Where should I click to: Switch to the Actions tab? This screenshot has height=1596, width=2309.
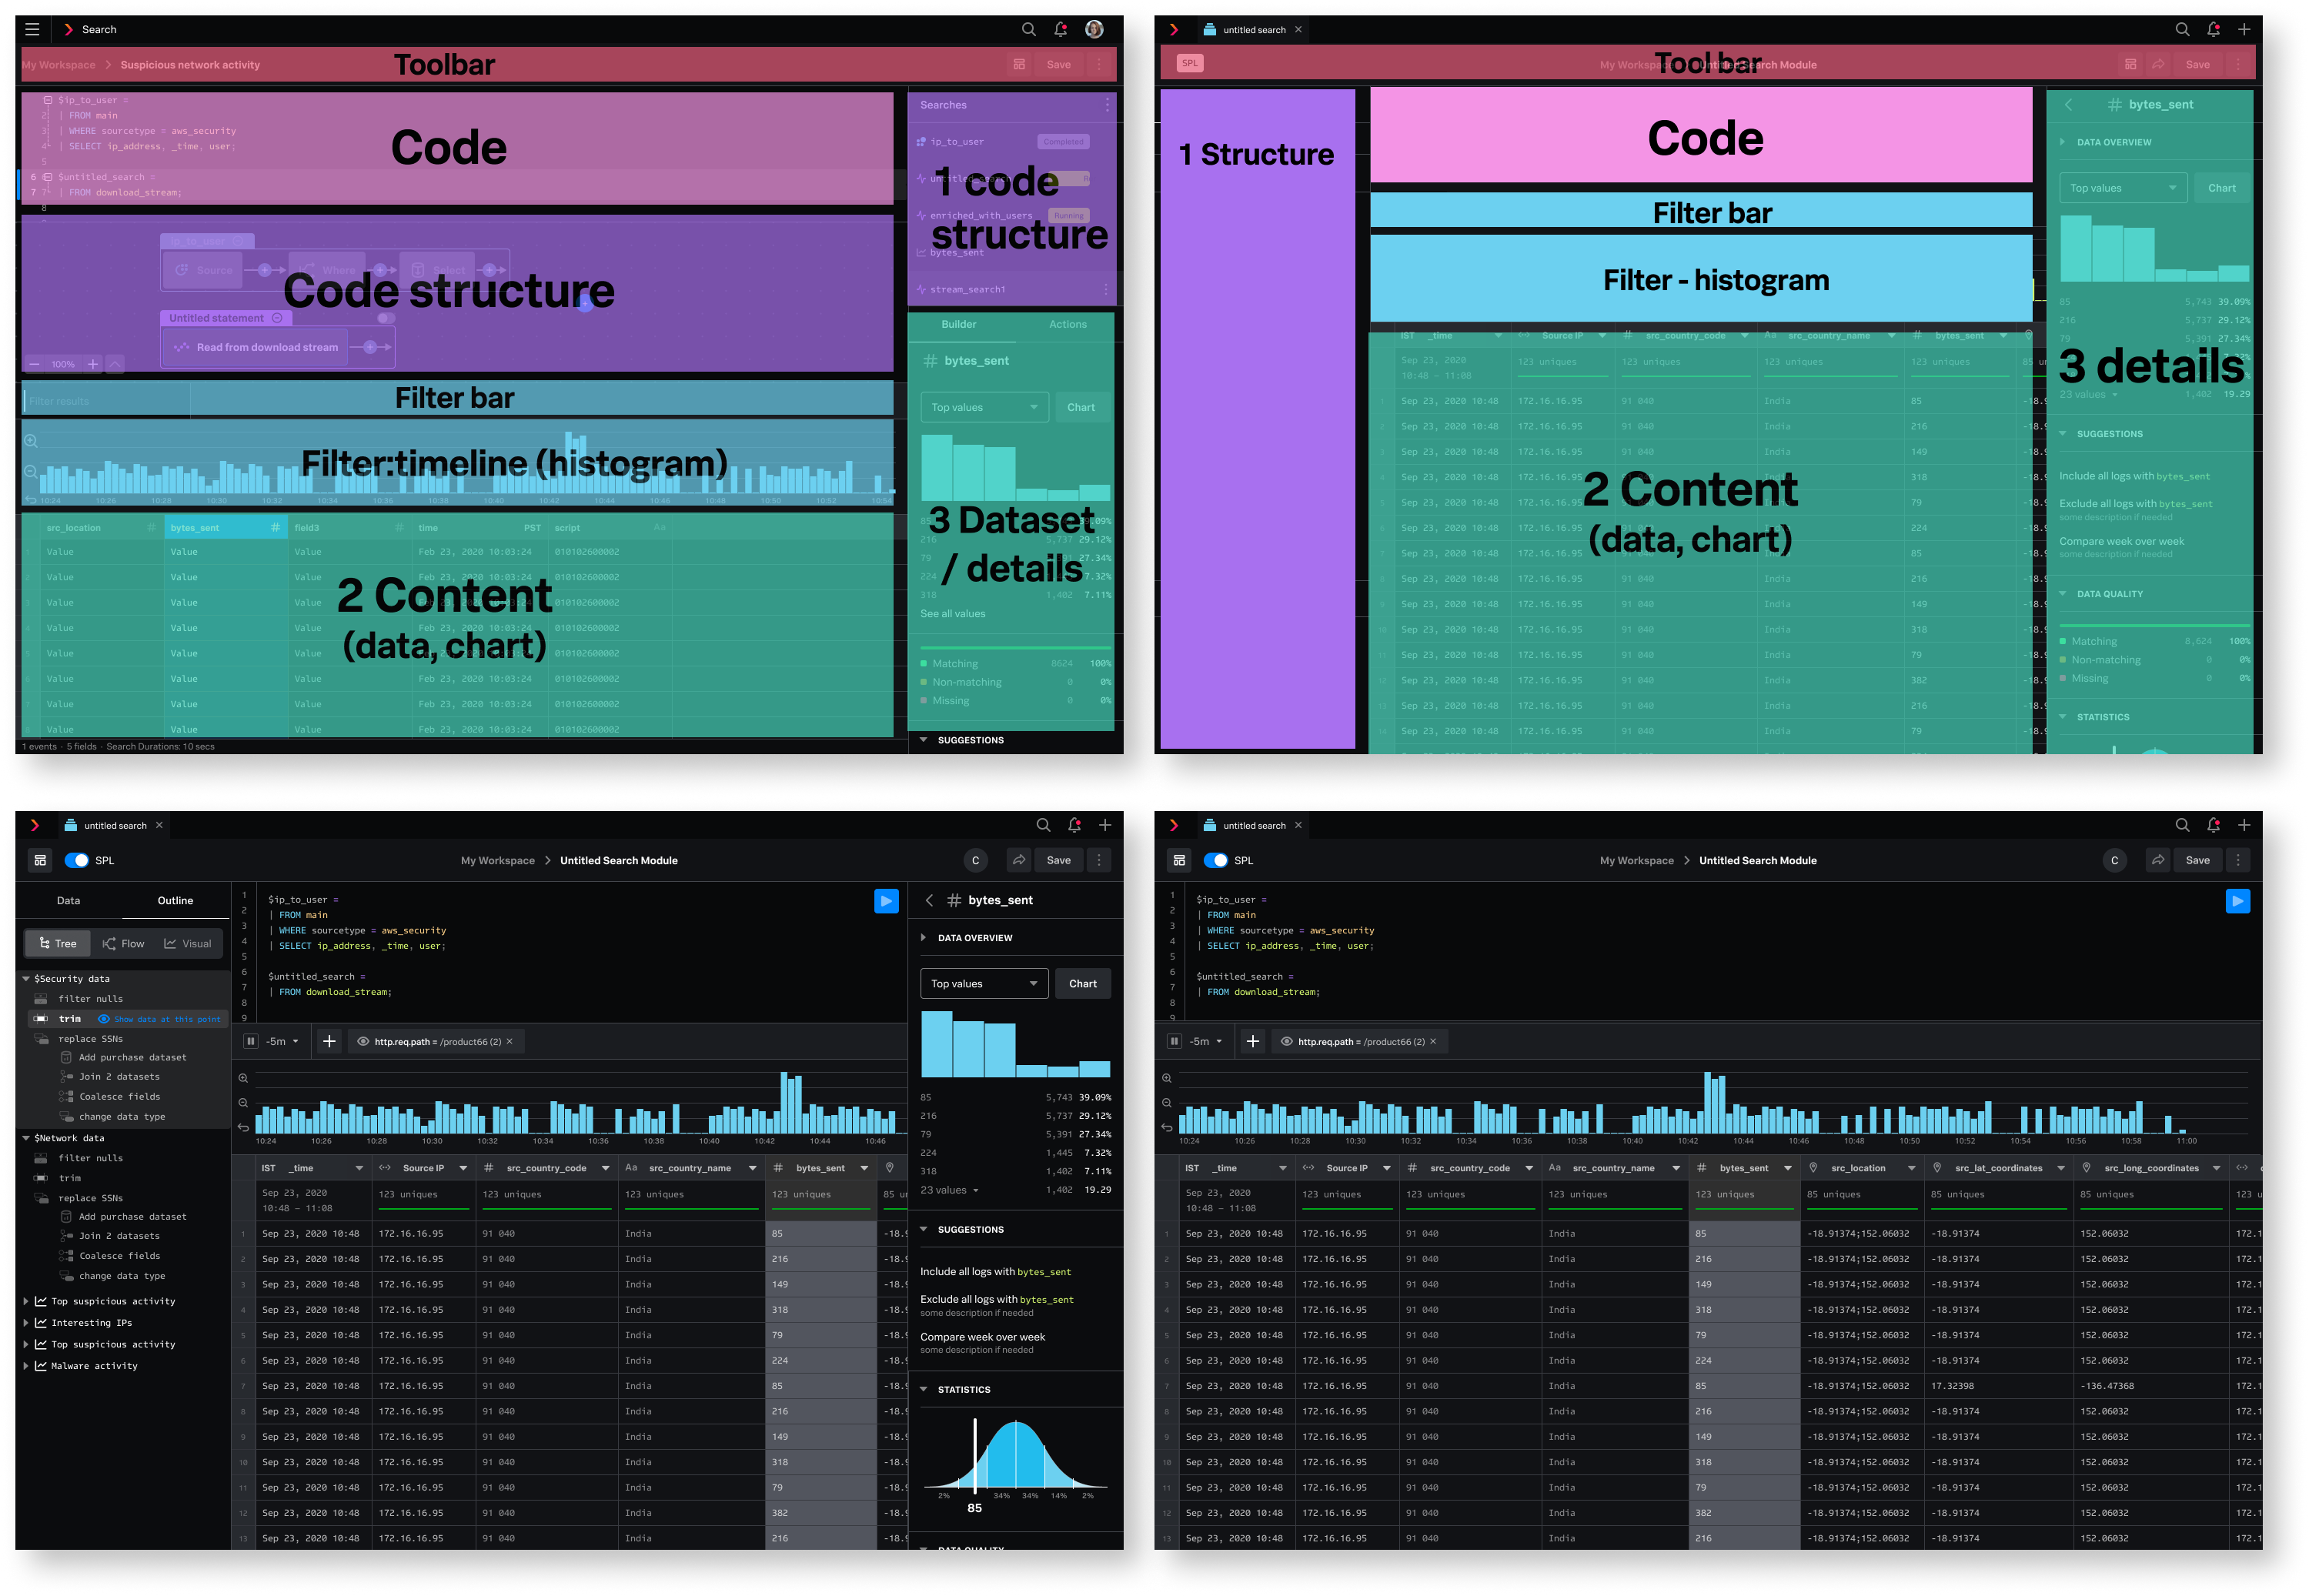coord(1067,324)
